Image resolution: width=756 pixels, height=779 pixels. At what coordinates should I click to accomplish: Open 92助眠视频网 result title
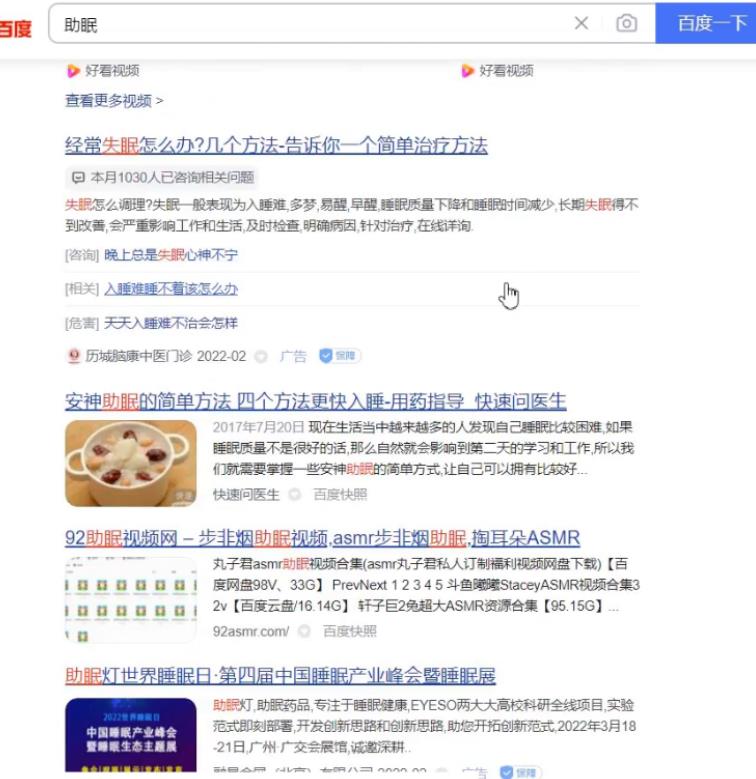pos(322,538)
